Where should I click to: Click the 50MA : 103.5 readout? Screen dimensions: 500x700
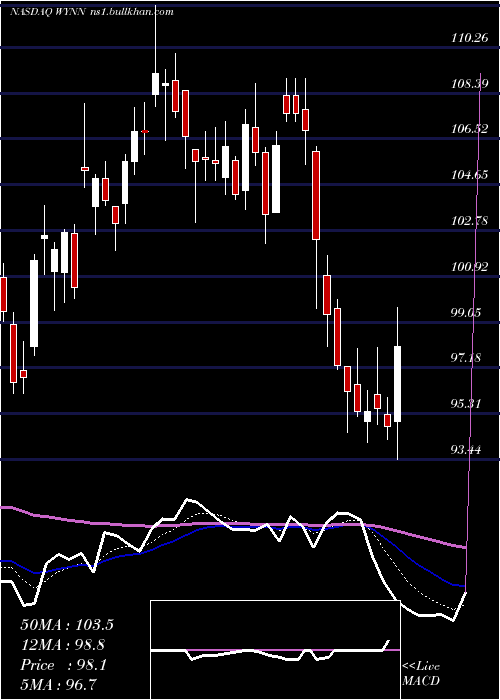[67, 625]
